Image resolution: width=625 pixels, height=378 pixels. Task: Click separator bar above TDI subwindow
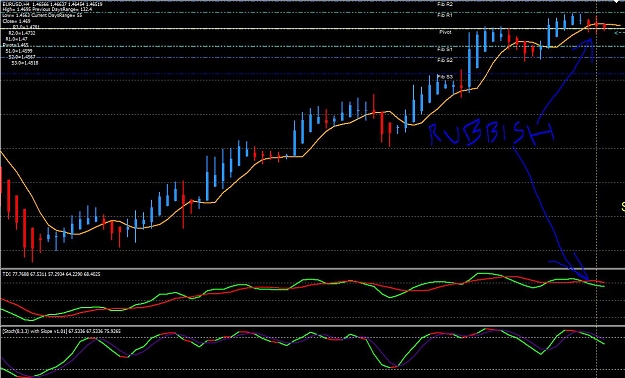(312, 269)
